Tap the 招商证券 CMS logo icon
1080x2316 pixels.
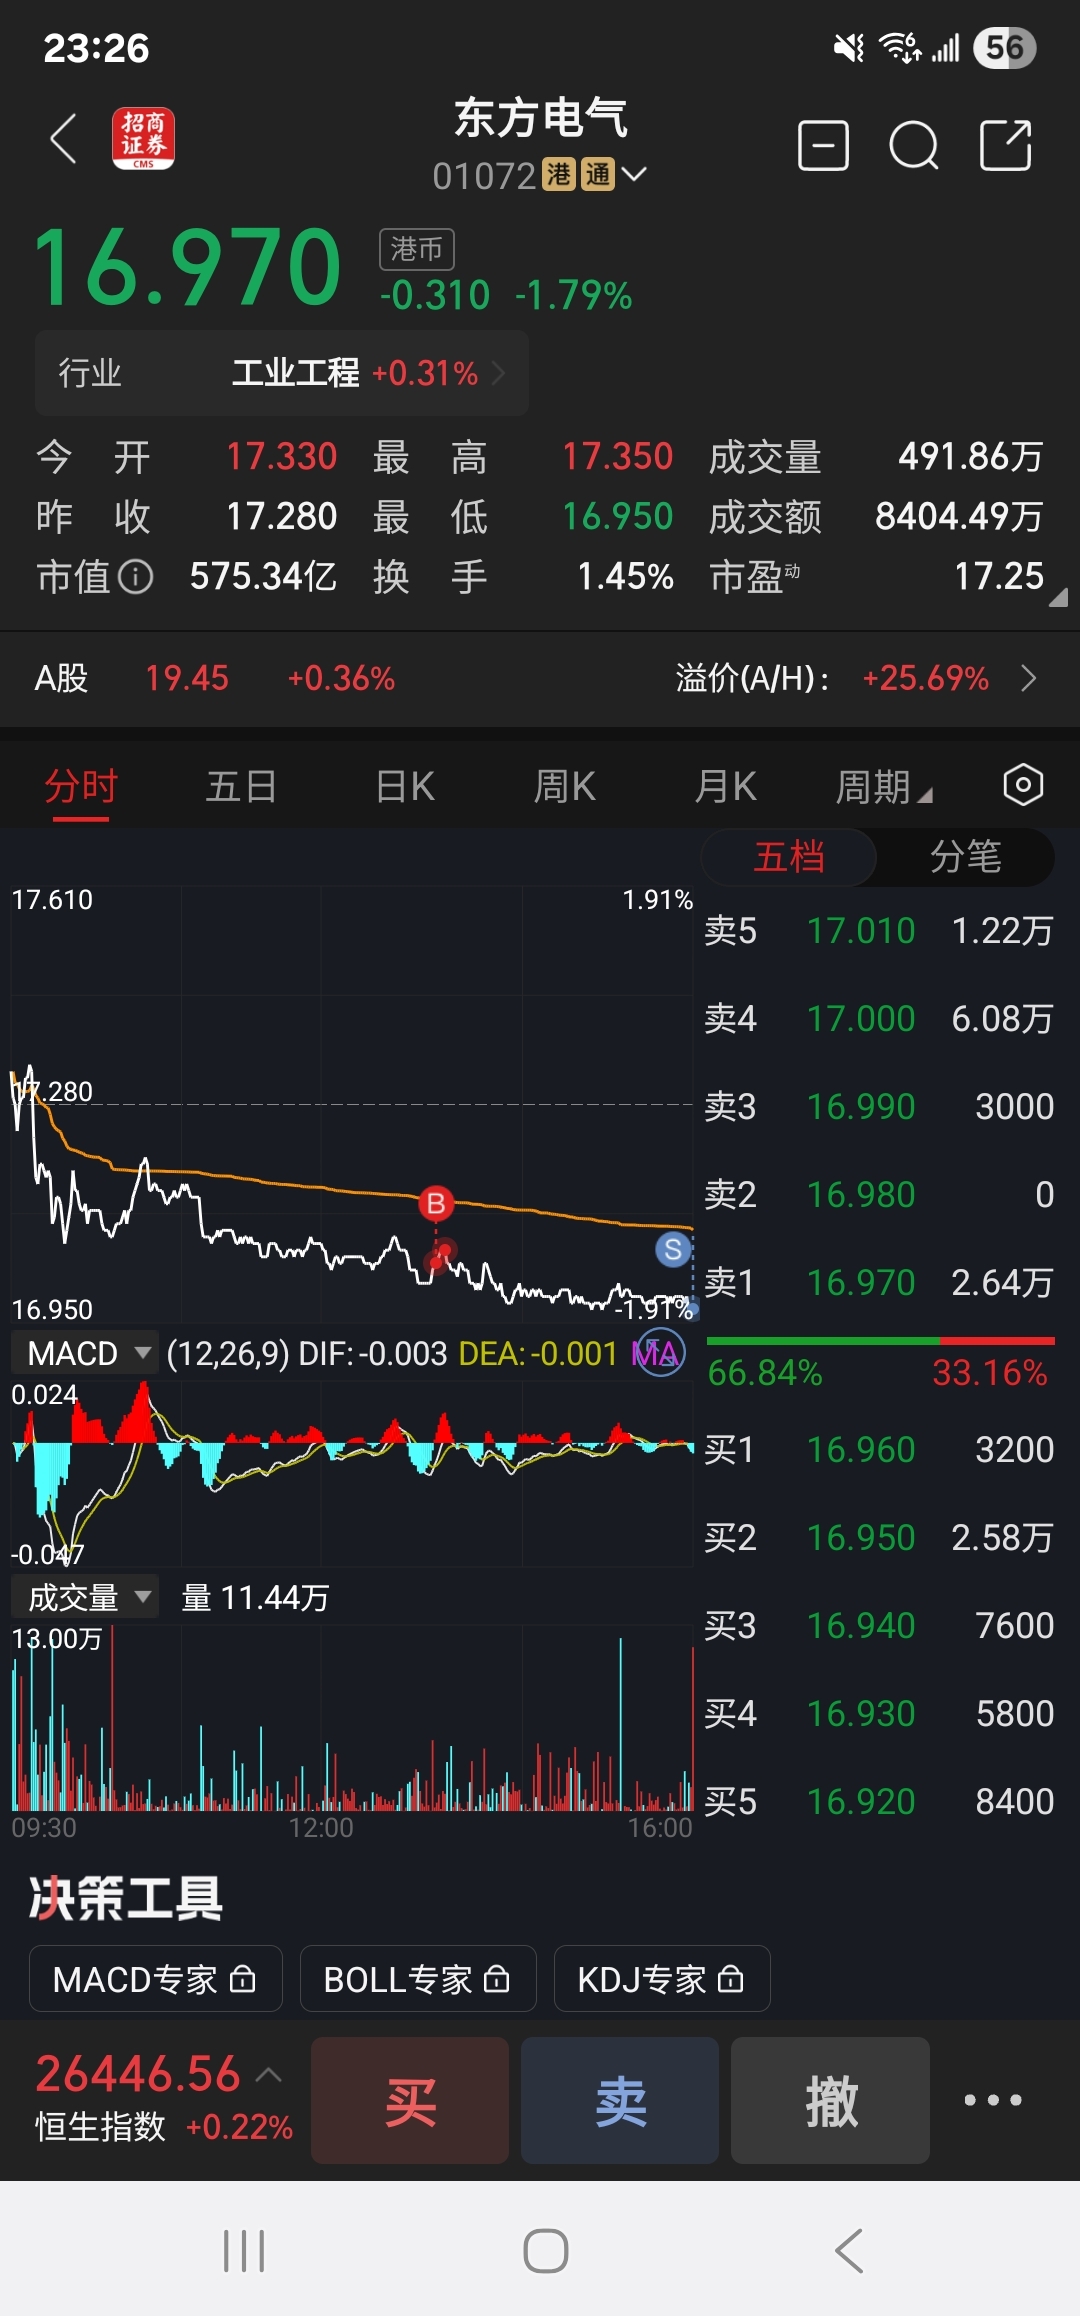click(143, 139)
